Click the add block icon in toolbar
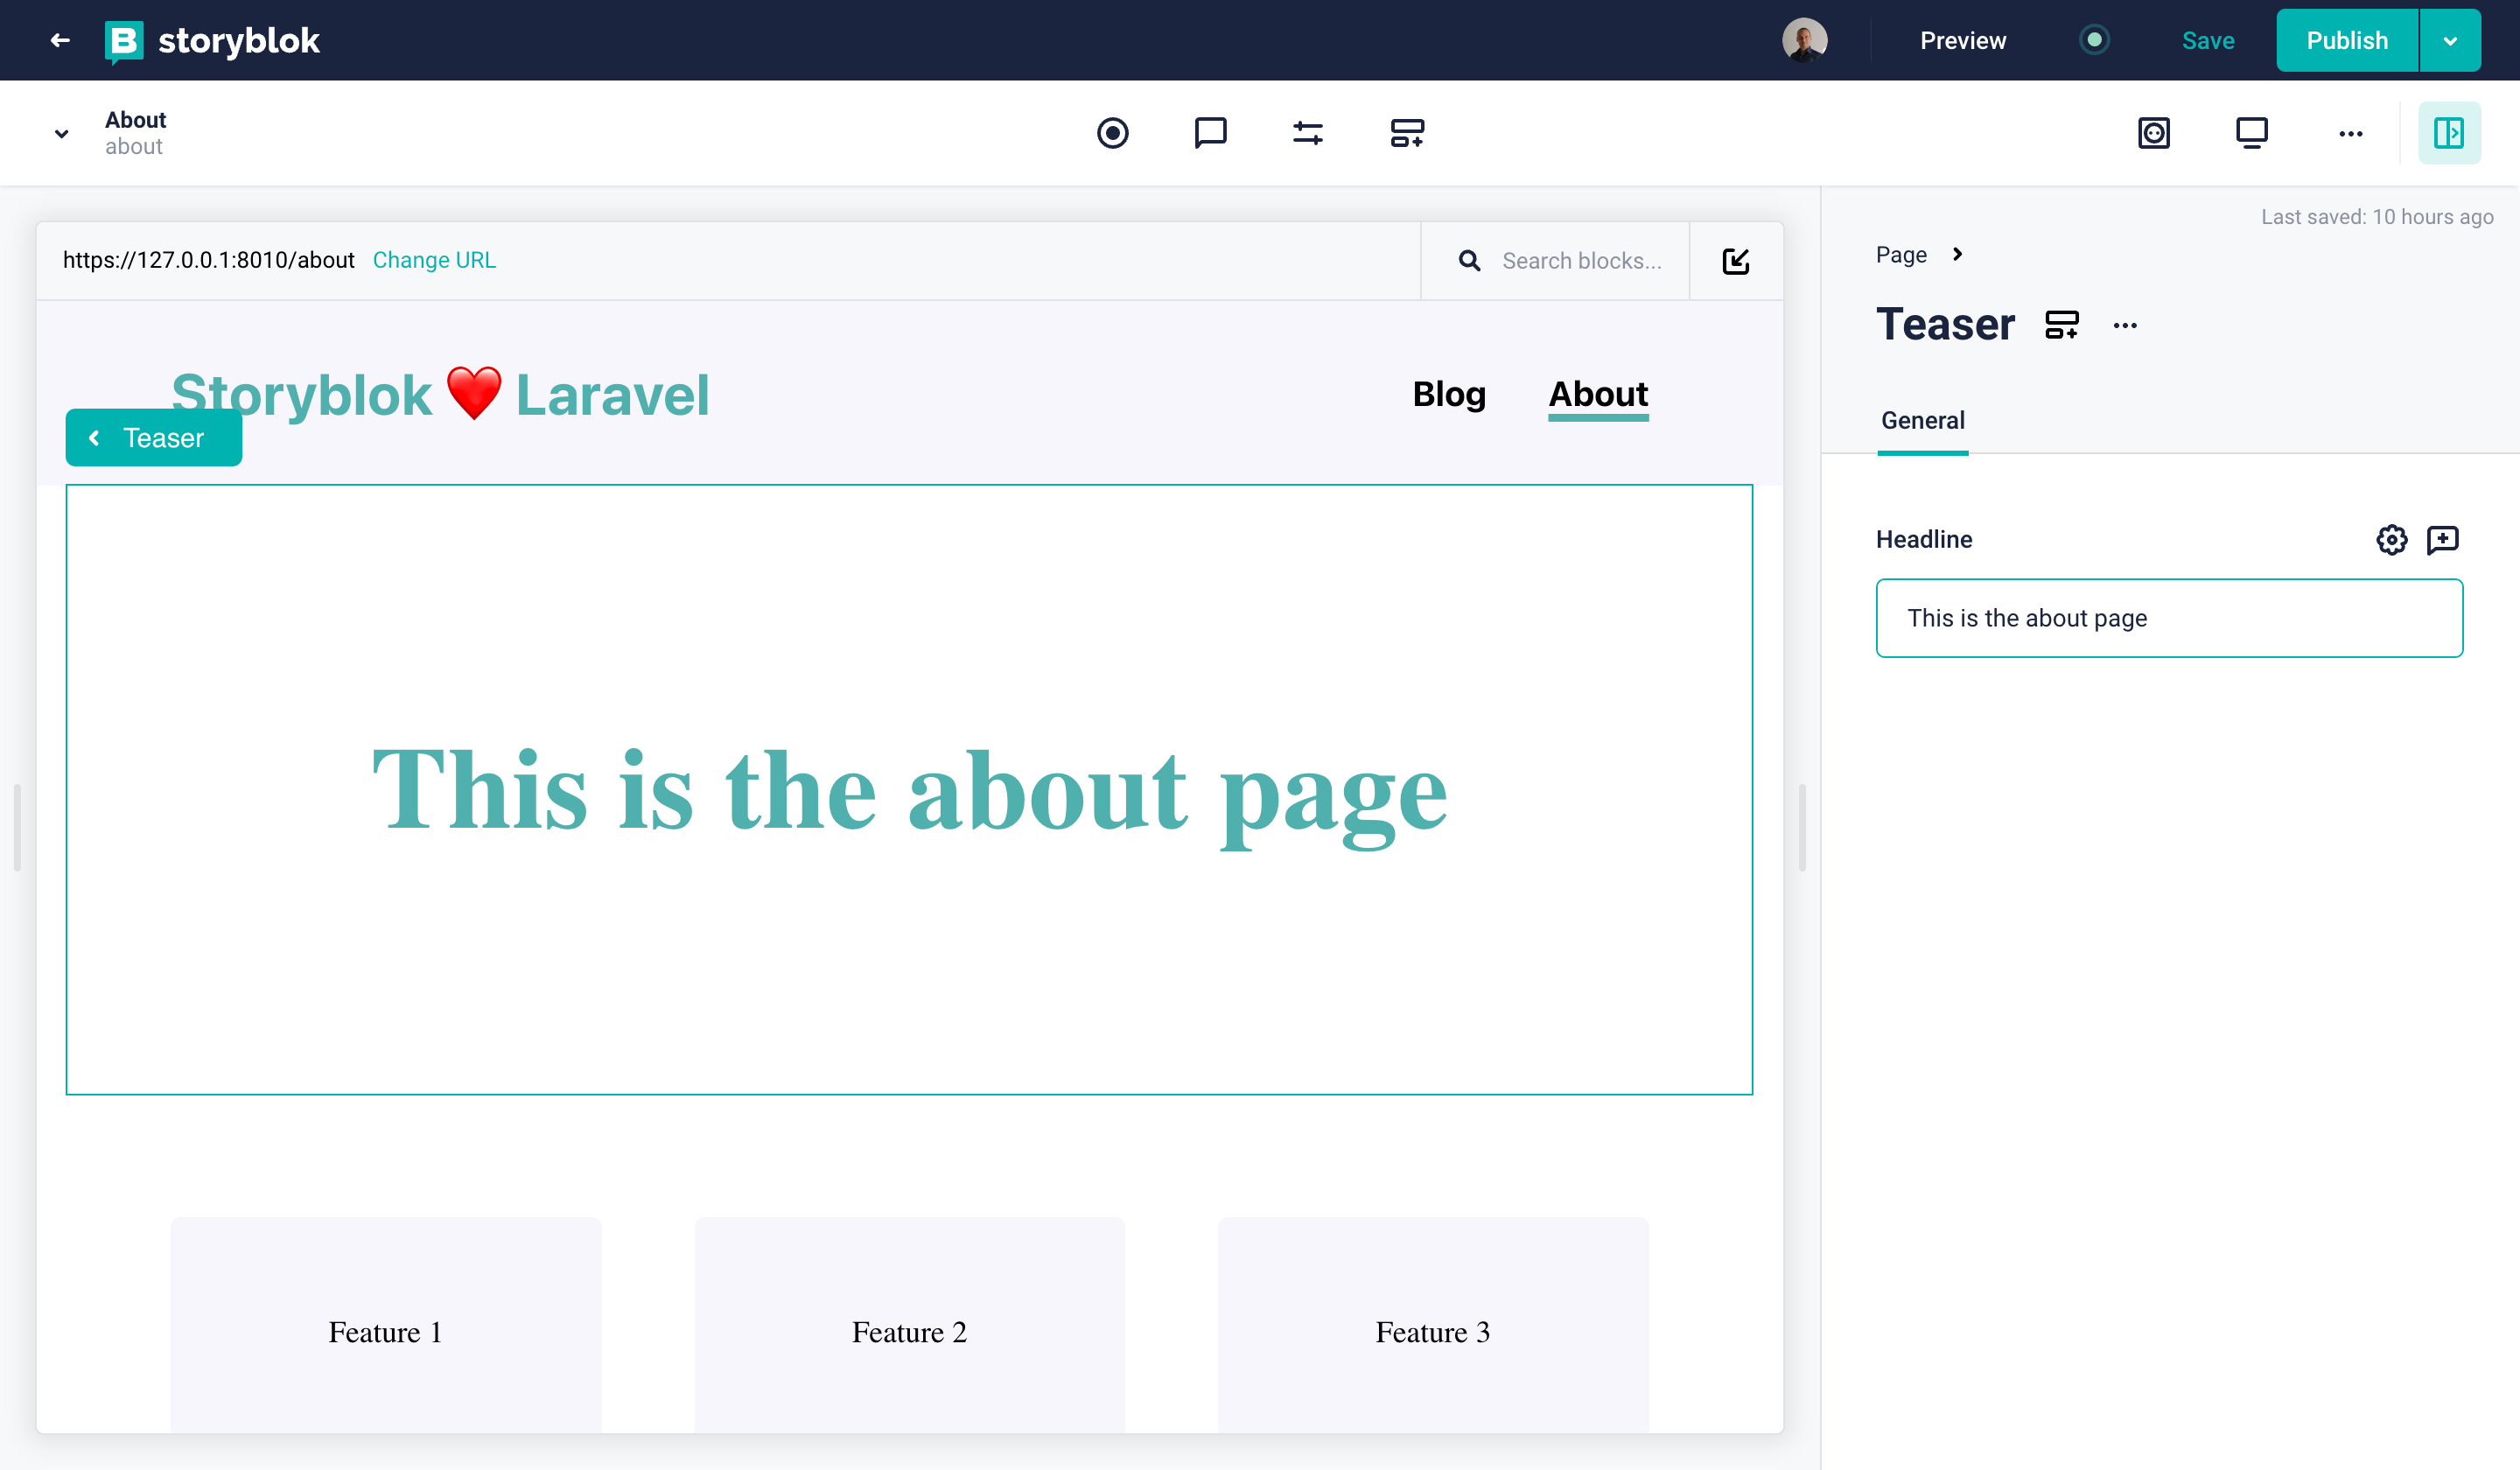 coord(1407,132)
